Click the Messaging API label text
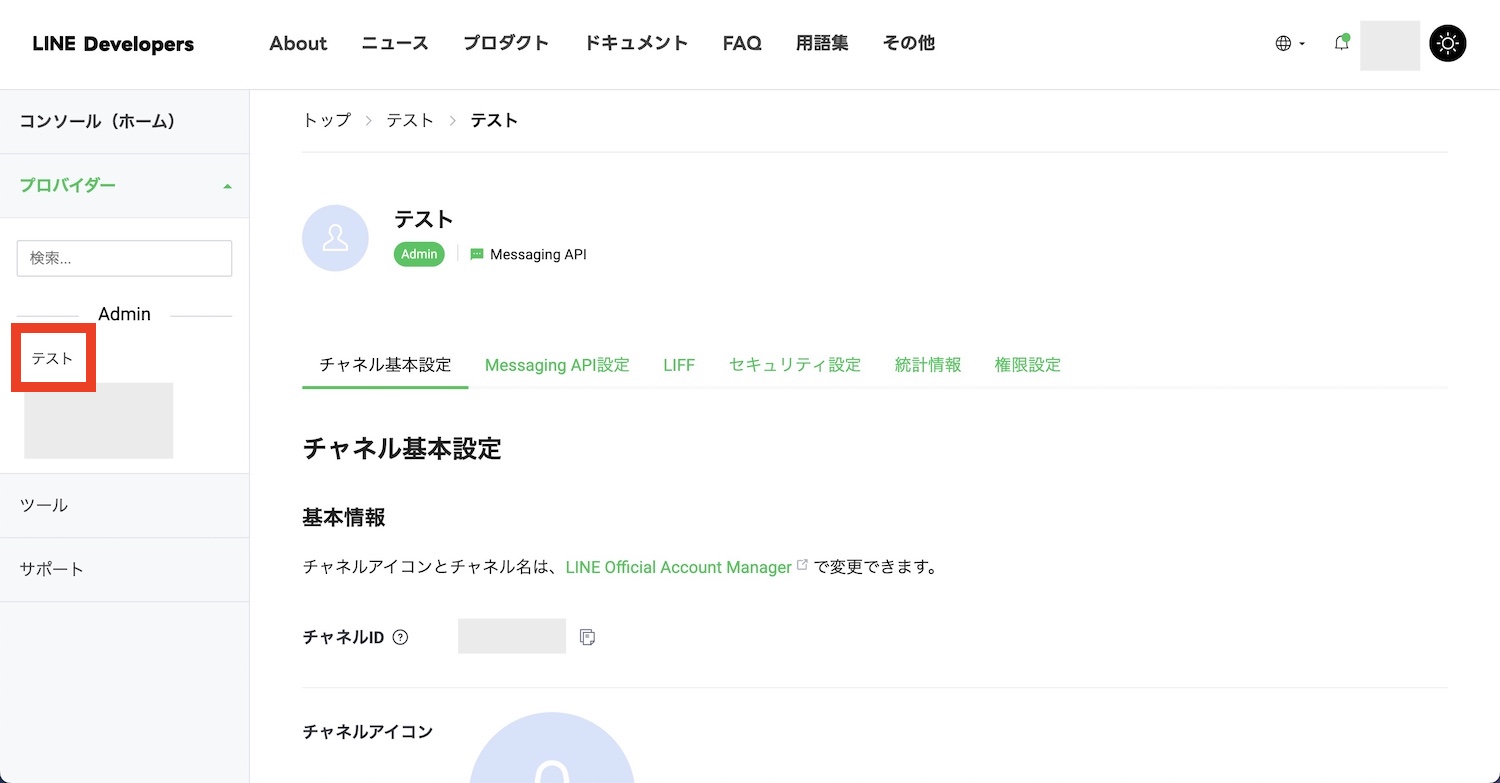This screenshot has width=1500, height=783. [x=538, y=255]
